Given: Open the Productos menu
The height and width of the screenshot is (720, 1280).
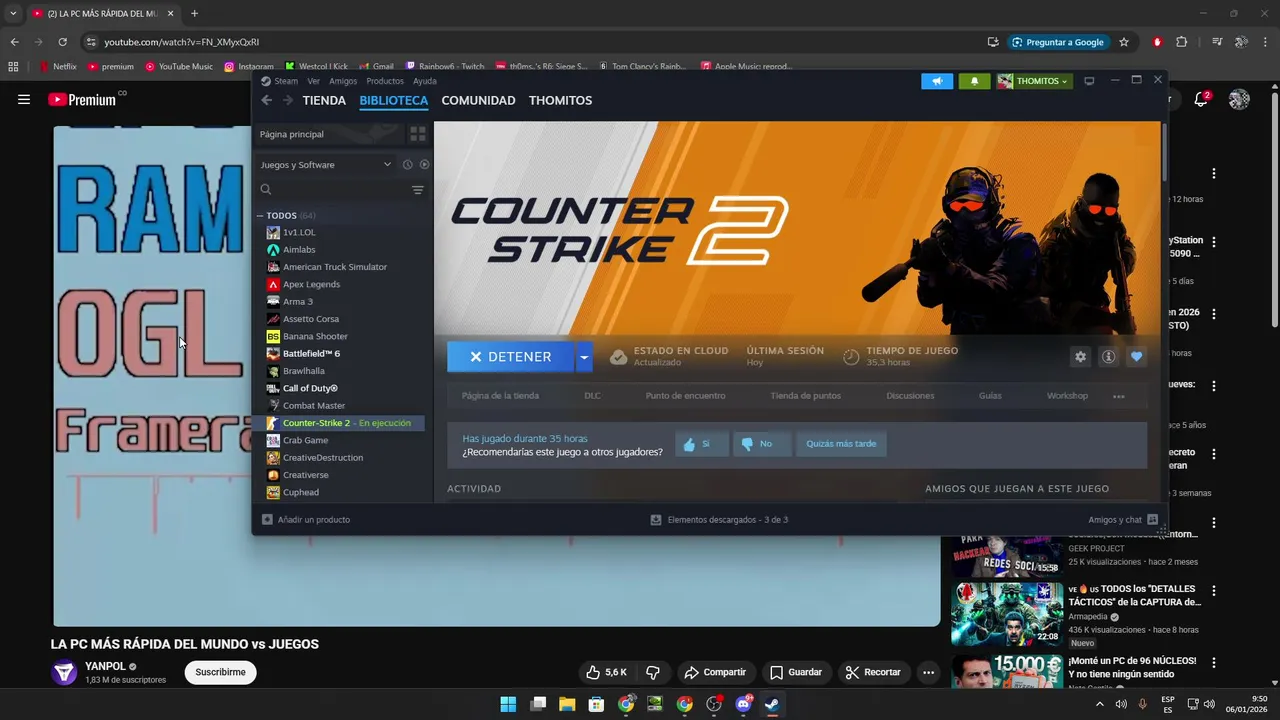Looking at the screenshot, I should [x=385, y=81].
